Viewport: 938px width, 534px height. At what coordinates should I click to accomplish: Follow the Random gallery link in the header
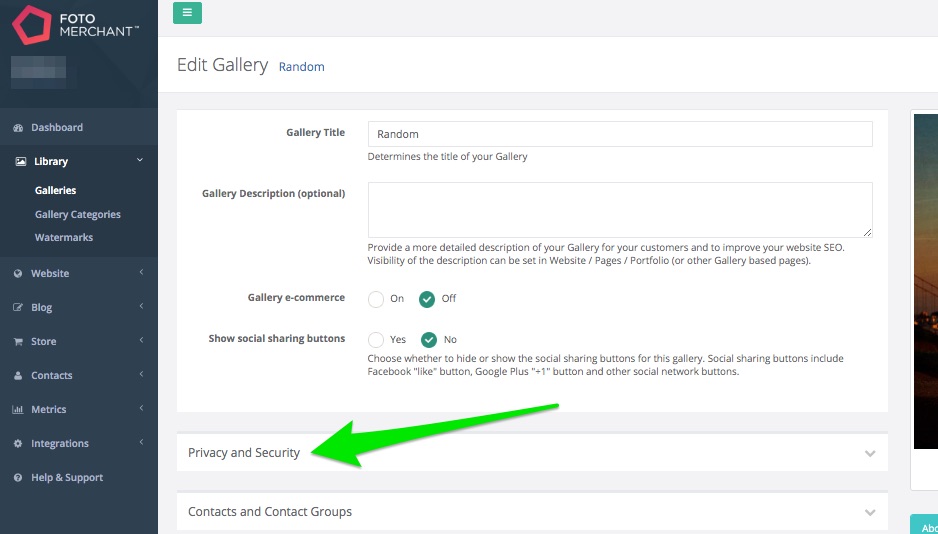[x=302, y=67]
